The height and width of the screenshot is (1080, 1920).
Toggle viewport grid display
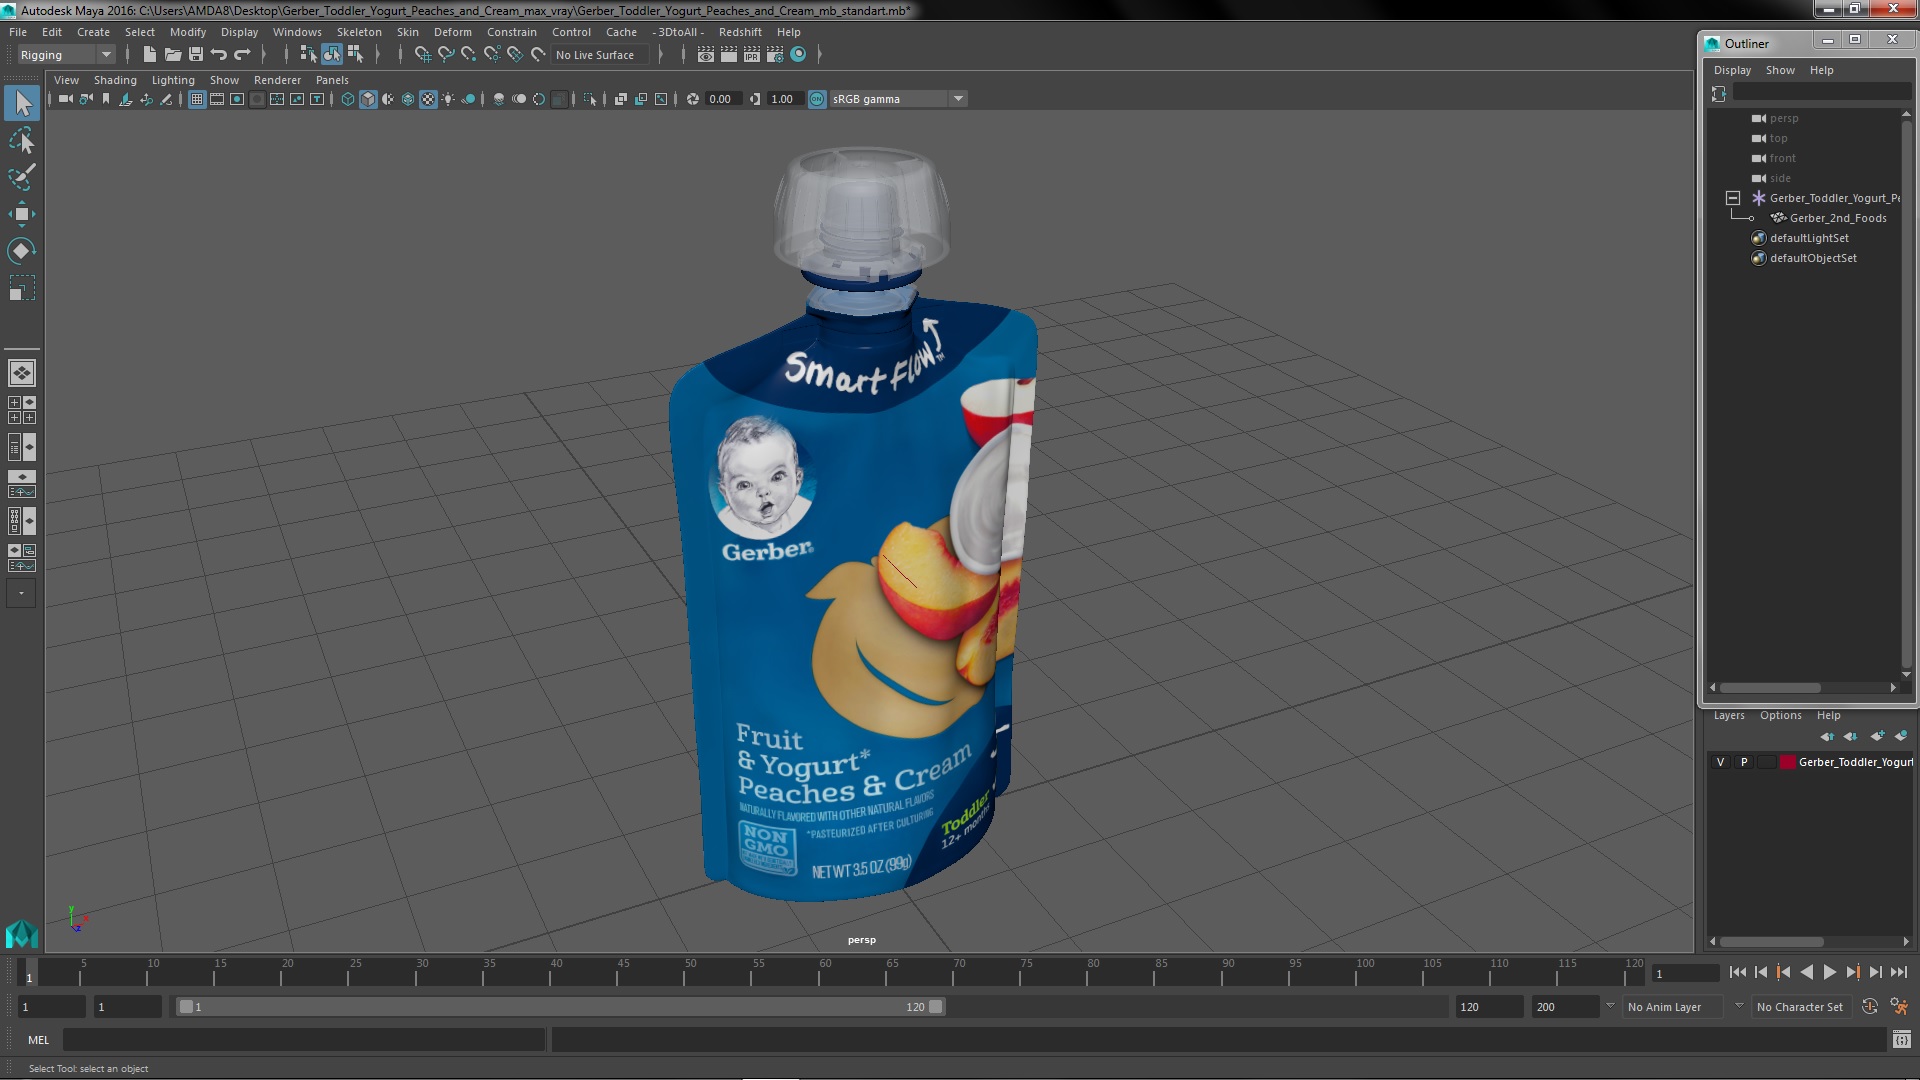pos(197,99)
